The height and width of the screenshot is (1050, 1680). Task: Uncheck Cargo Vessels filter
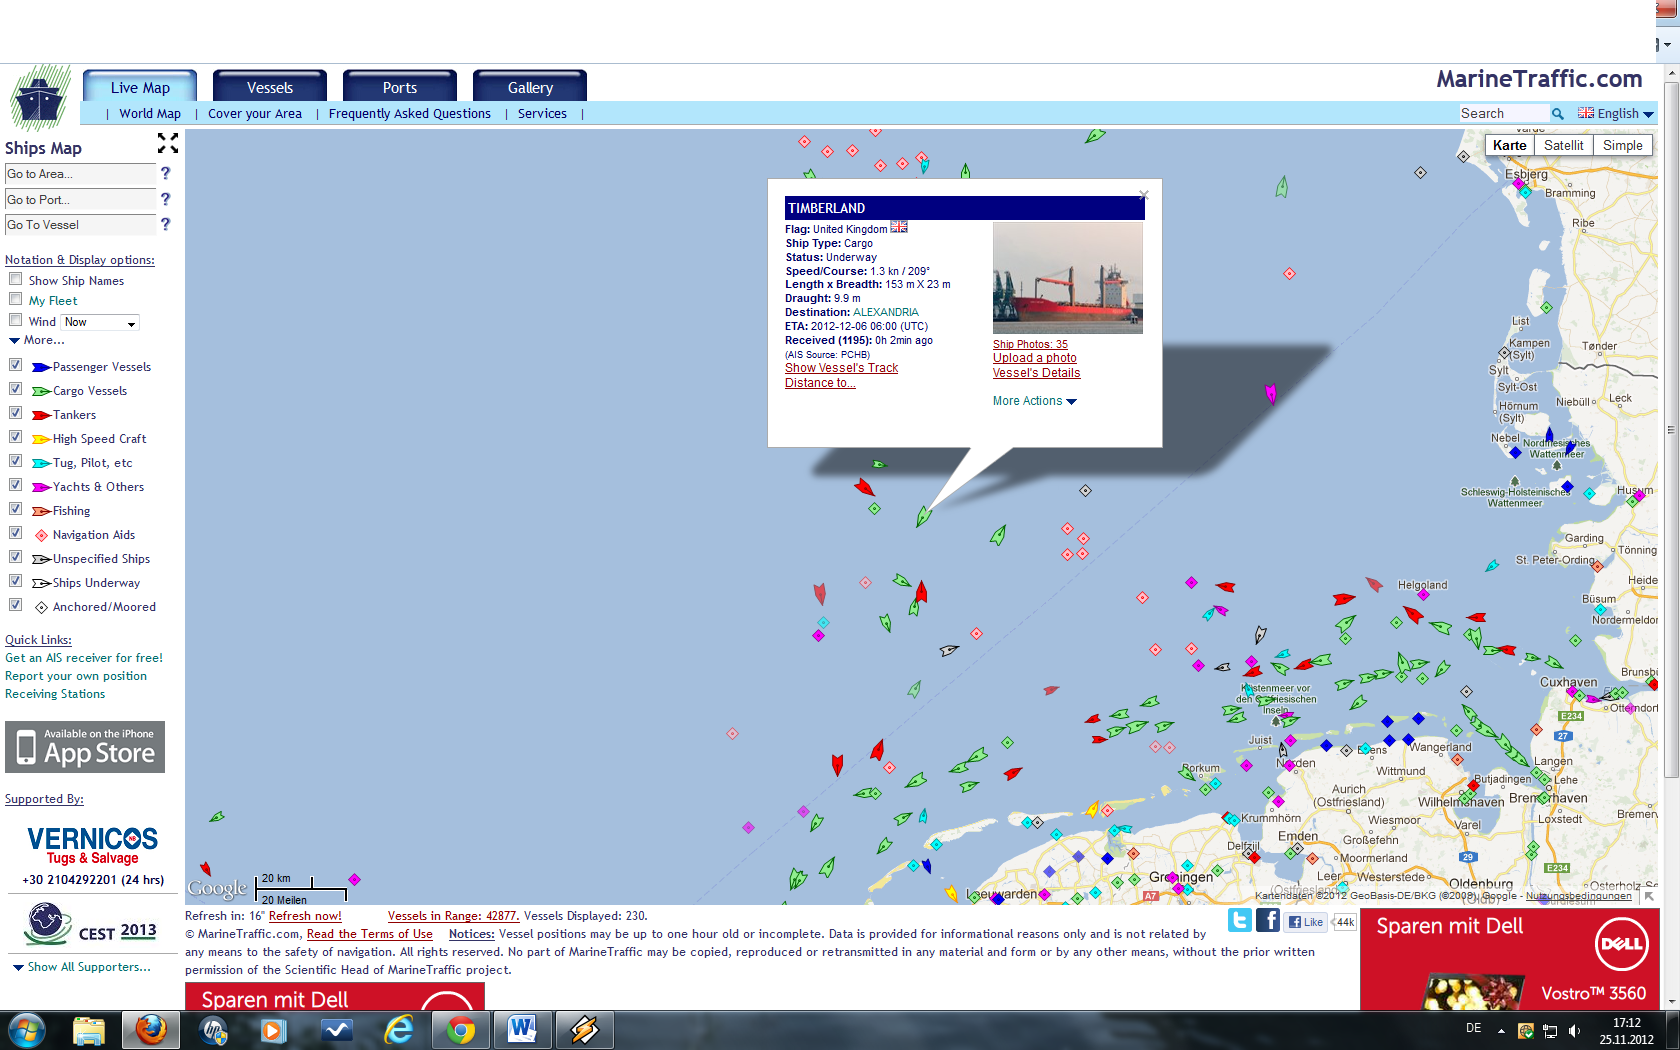tap(15, 390)
